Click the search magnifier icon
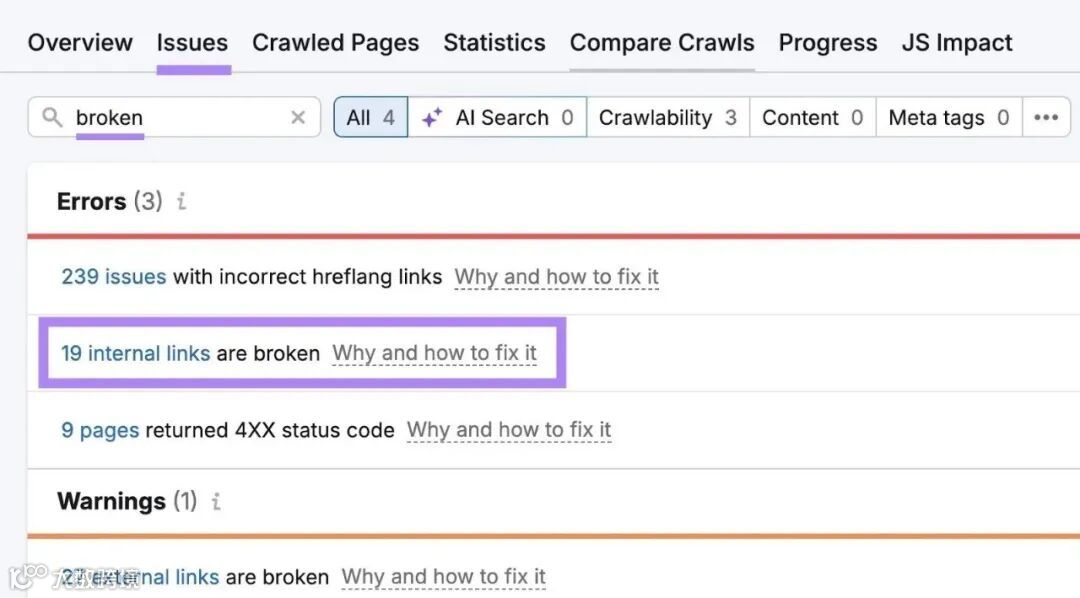This screenshot has height=598, width=1080. (52, 118)
